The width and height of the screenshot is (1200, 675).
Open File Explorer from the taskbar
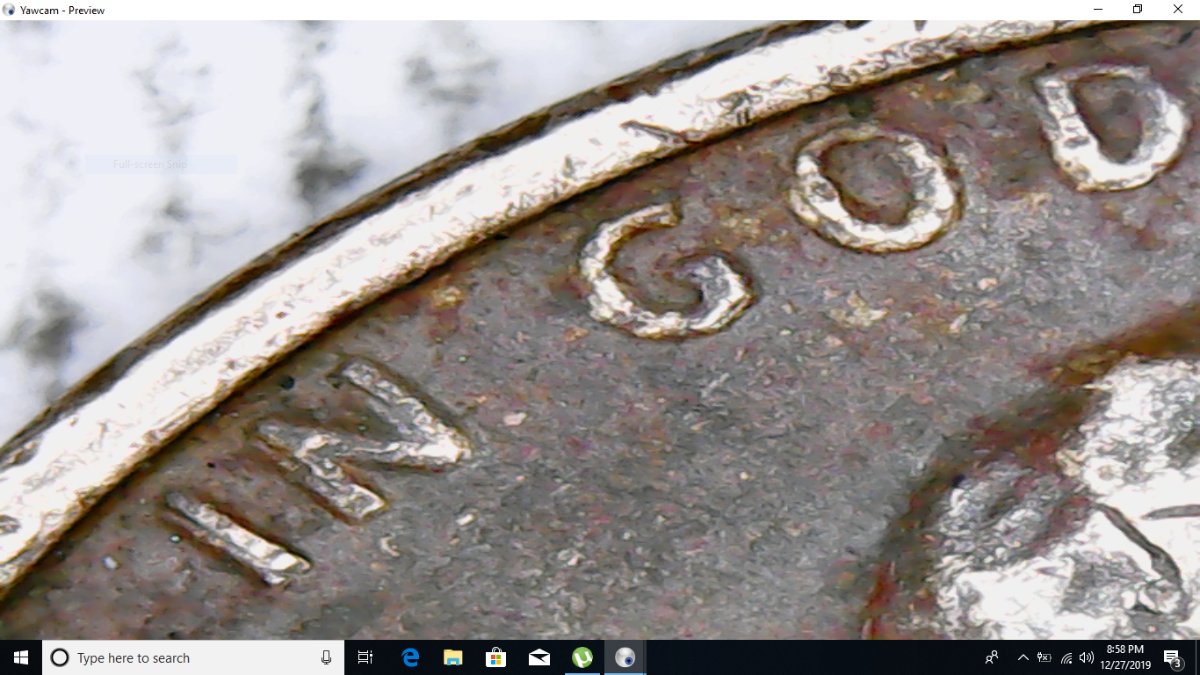point(453,657)
